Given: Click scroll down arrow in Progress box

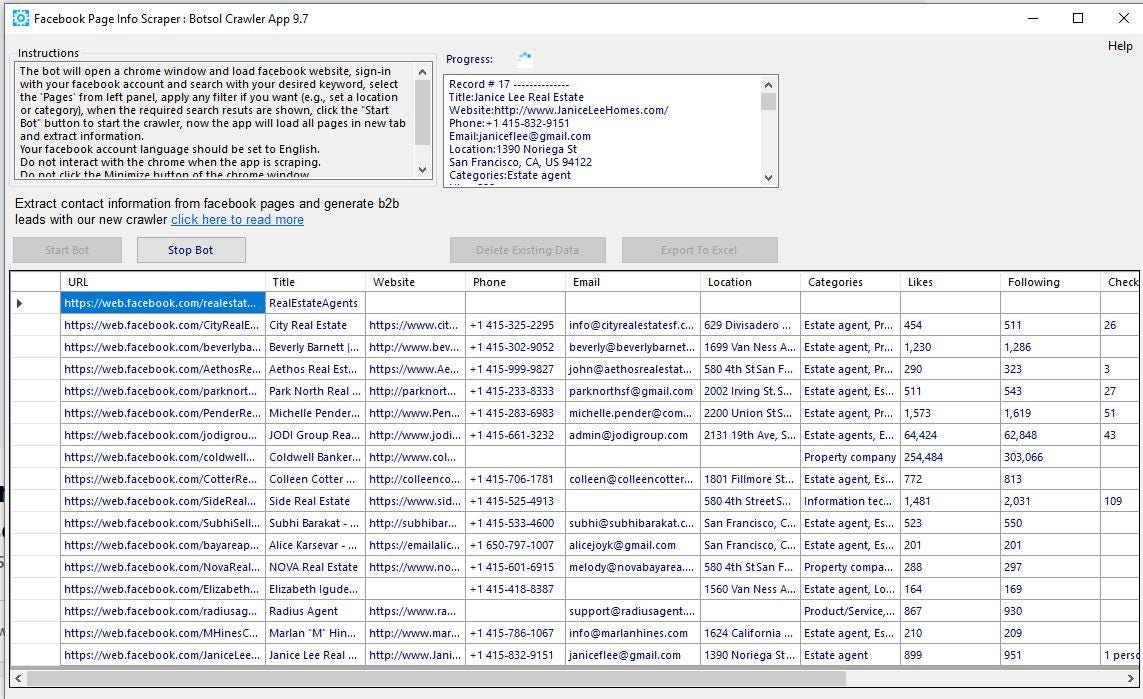Looking at the screenshot, I should (768, 177).
